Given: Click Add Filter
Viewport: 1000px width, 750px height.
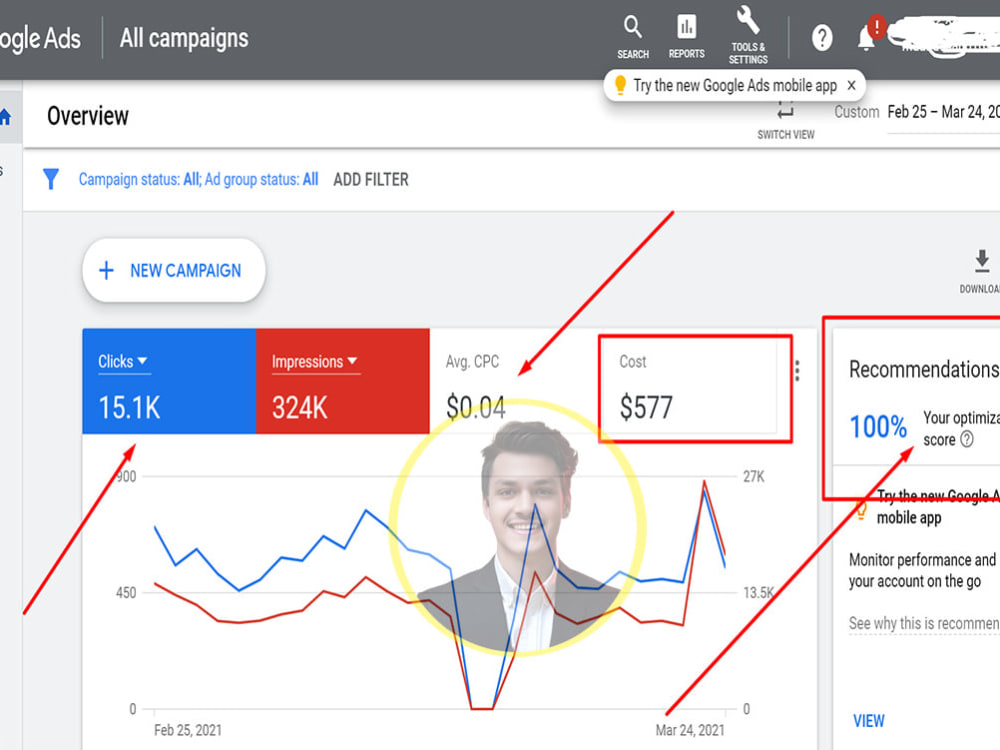Looking at the screenshot, I should click(371, 180).
